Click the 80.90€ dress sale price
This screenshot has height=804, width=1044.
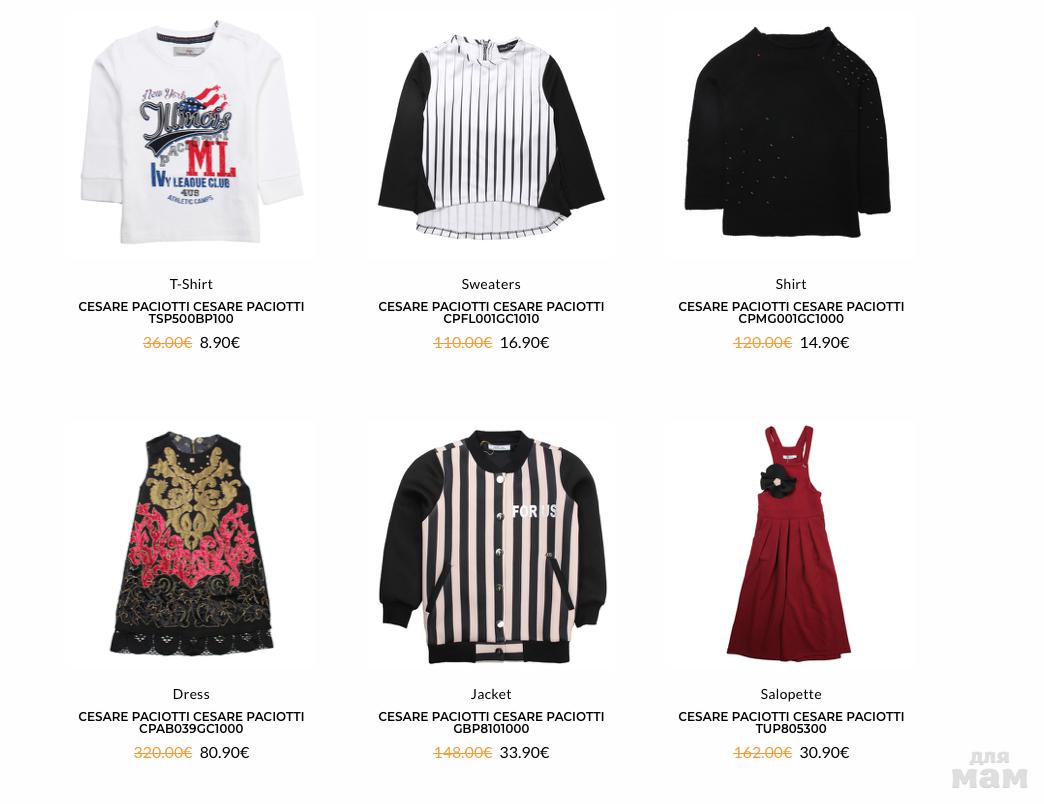pyautogui.click(x=224, y=753)
